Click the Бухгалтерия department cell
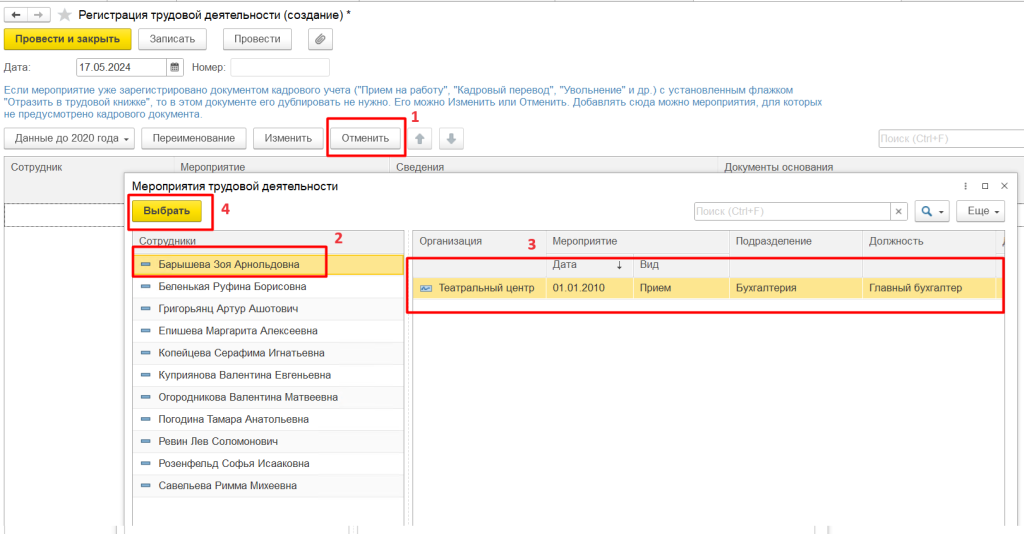Image resolution: width=1024 pixels, height=534 pixels. click(x=795, y=288)
